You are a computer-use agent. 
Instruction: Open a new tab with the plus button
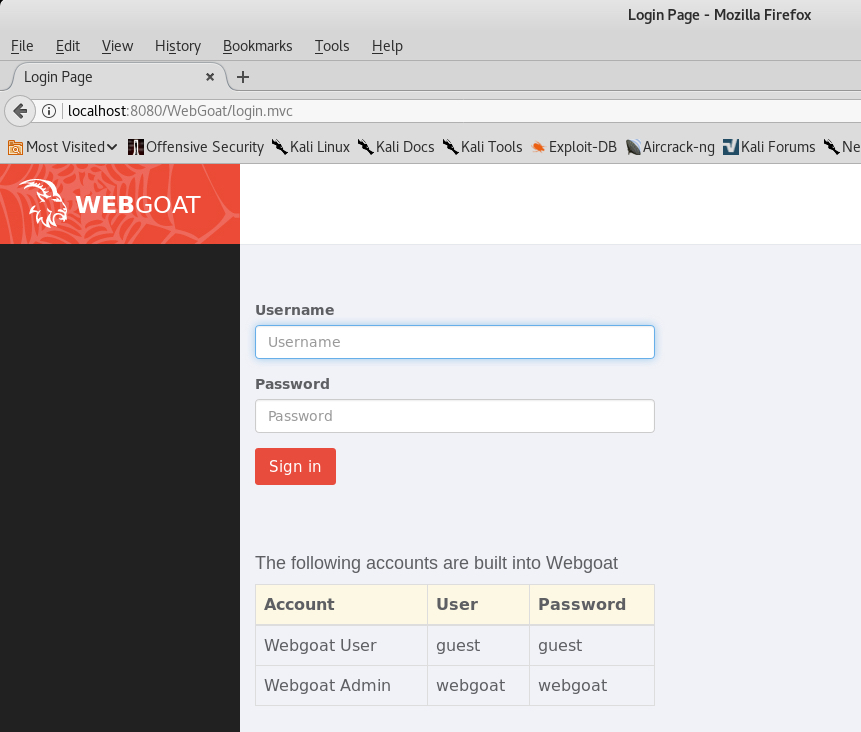(243, 77)
